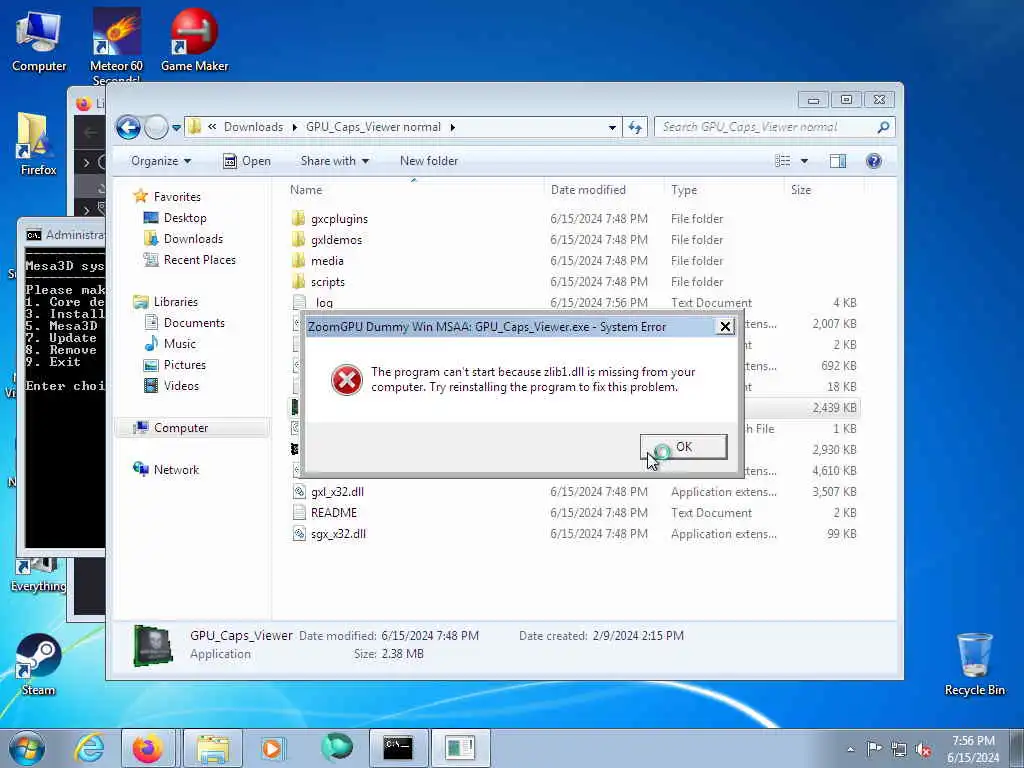
Task: Dismiss the error dialog with OK
Action: click(684, 447)
